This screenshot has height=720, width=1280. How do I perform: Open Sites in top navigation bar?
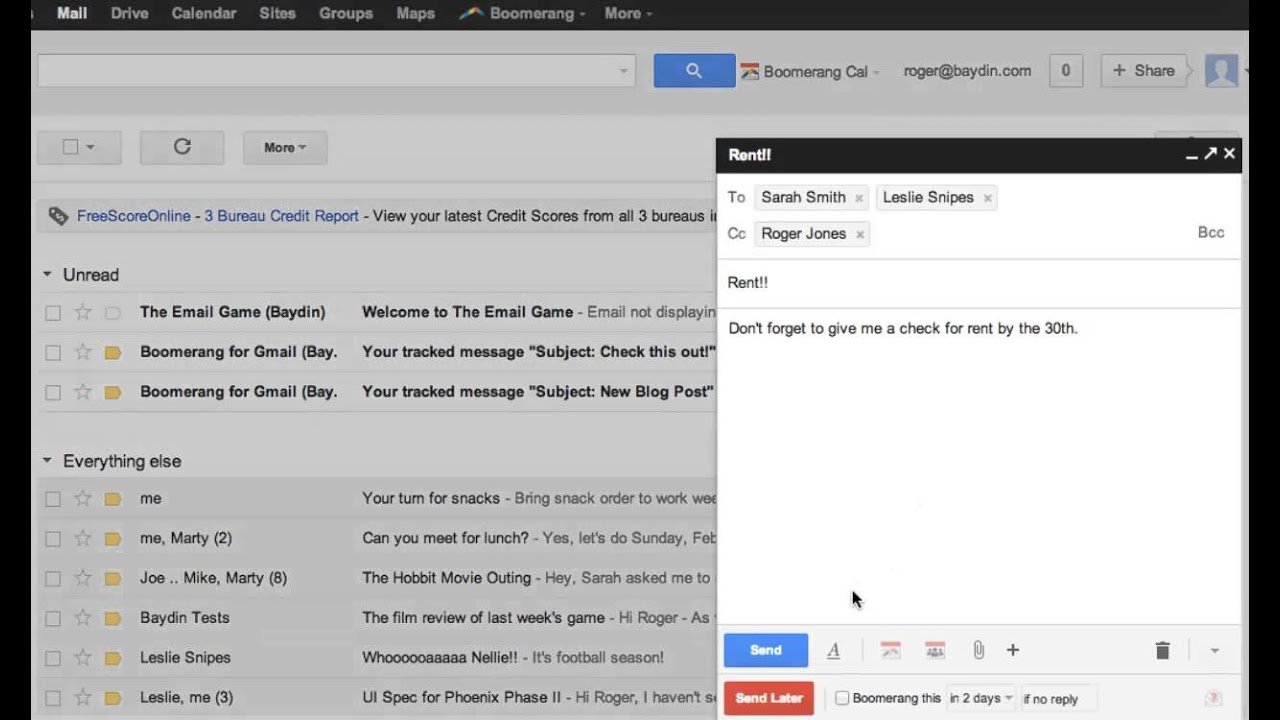(277, 13)
